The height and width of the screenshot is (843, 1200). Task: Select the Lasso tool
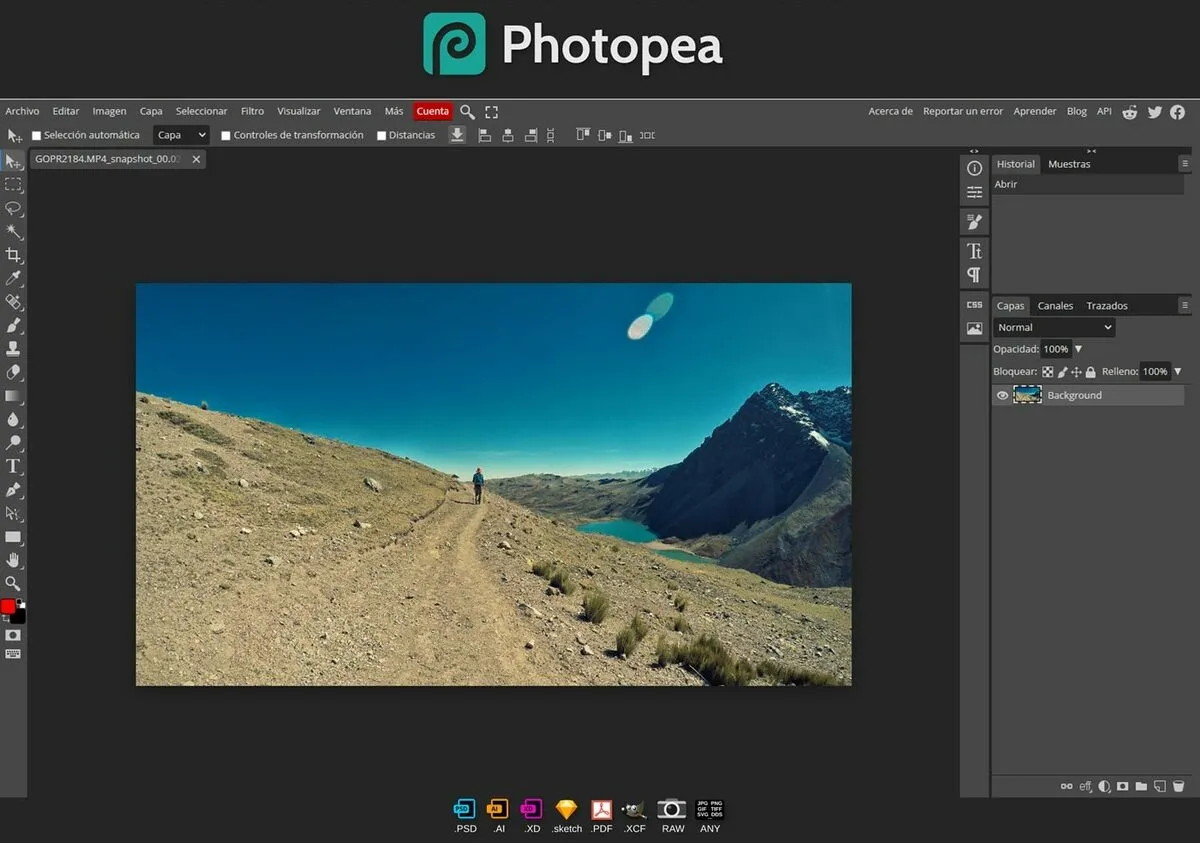click(13, 208)
